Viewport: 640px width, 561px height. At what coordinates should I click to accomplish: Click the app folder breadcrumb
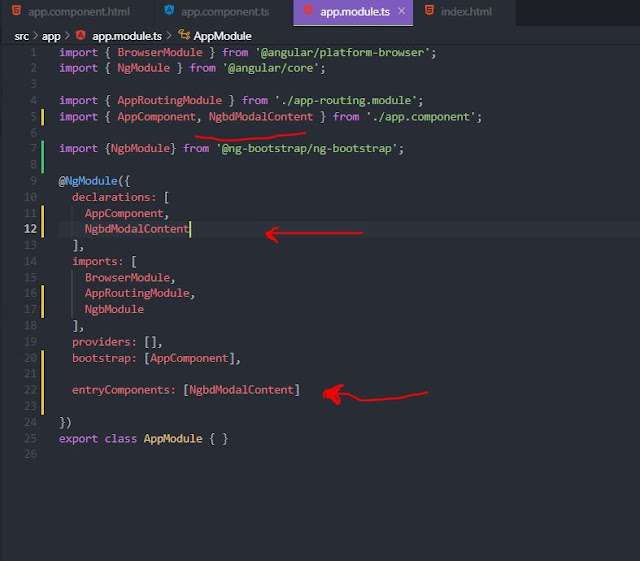(51, 36)
